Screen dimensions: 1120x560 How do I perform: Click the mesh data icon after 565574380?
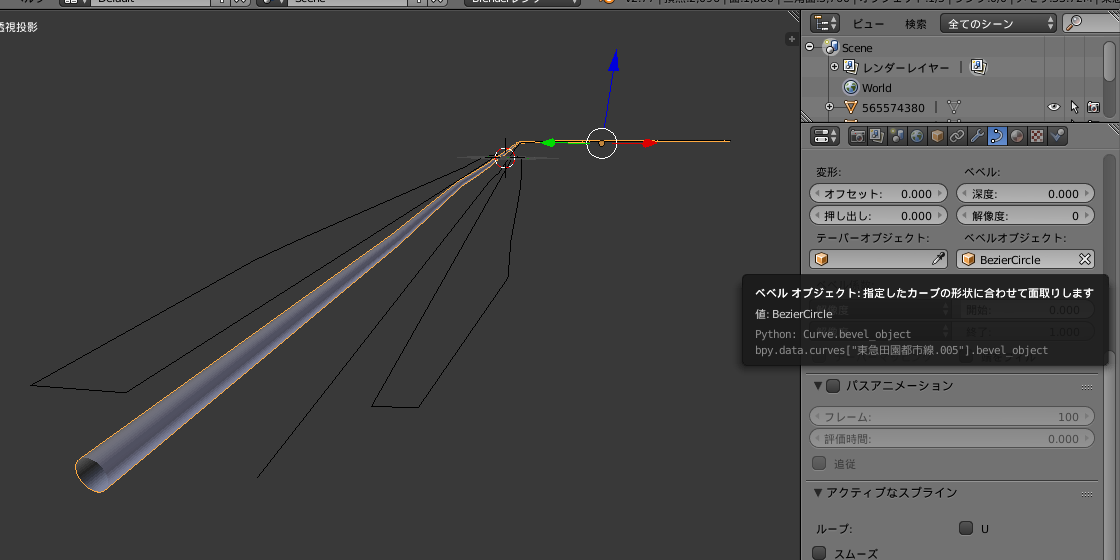pos(954,108)
